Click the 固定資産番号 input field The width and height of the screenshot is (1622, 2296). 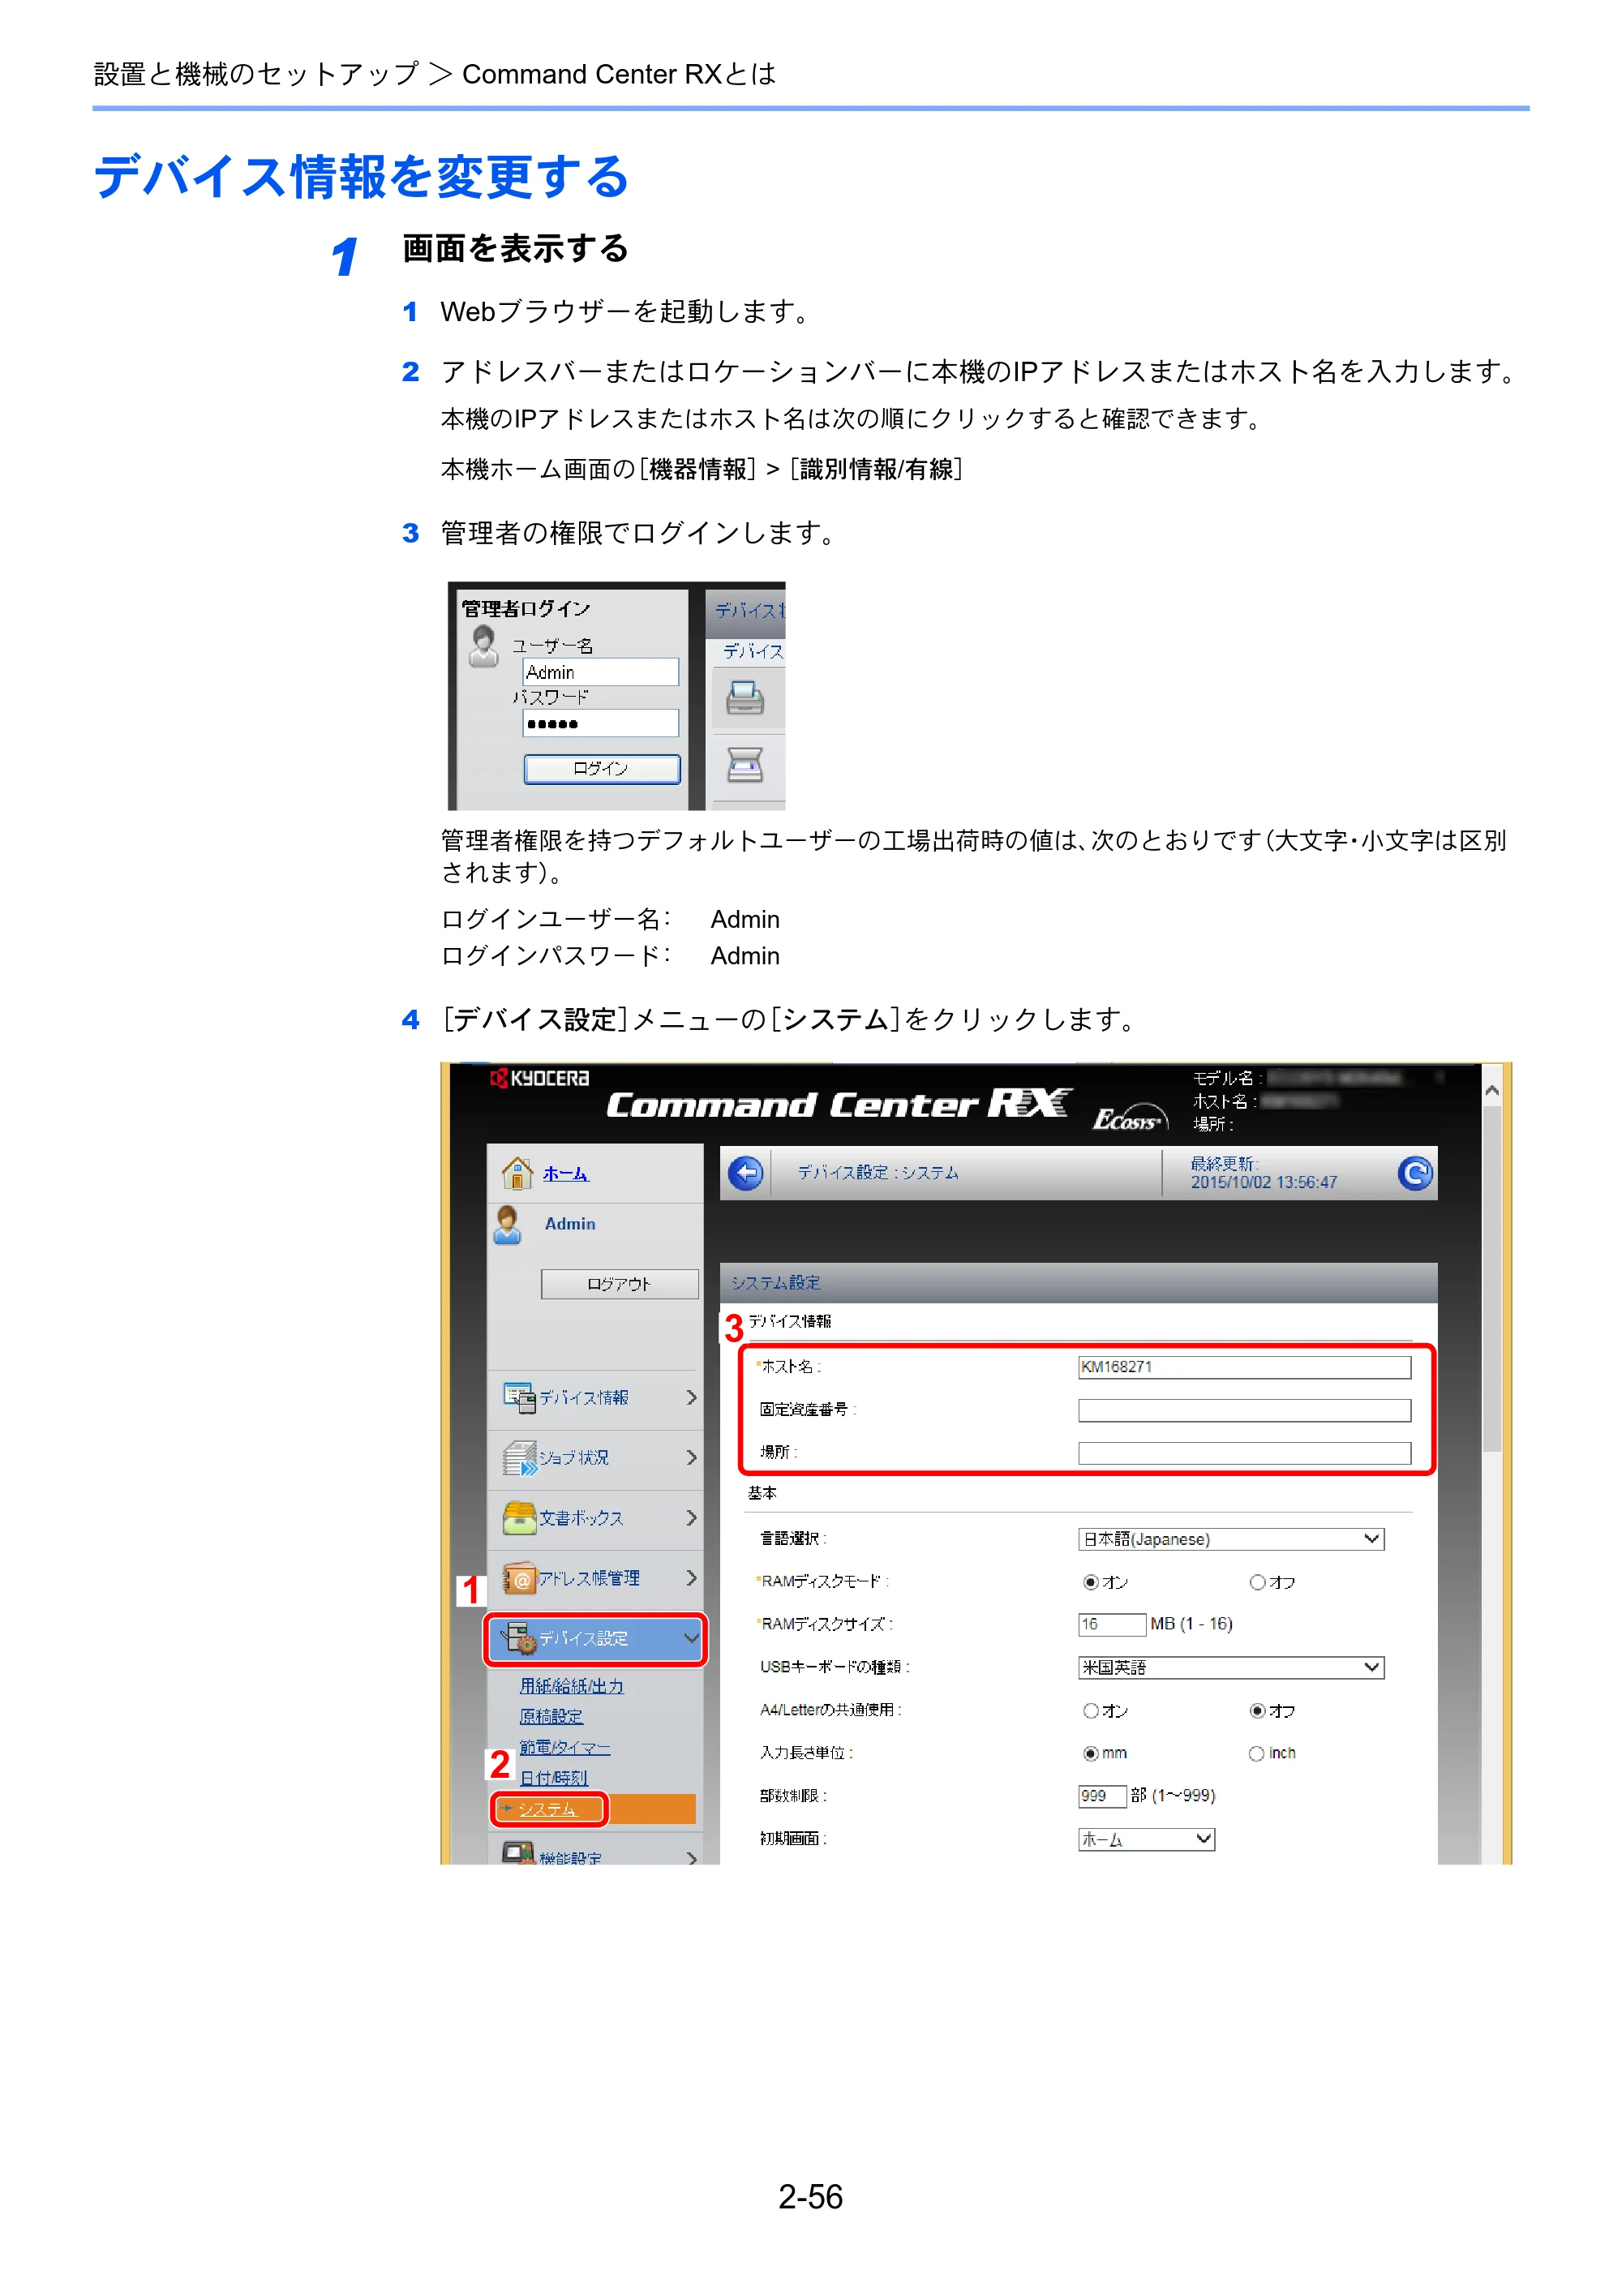(1244, 1410)
